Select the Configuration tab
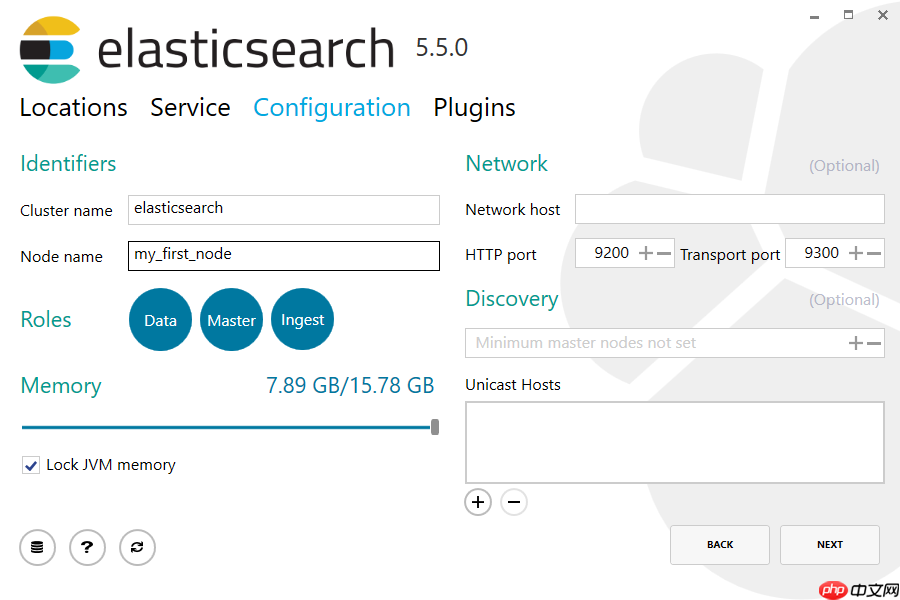This screenshot has height=600, width=900. [x=332, y=108]
